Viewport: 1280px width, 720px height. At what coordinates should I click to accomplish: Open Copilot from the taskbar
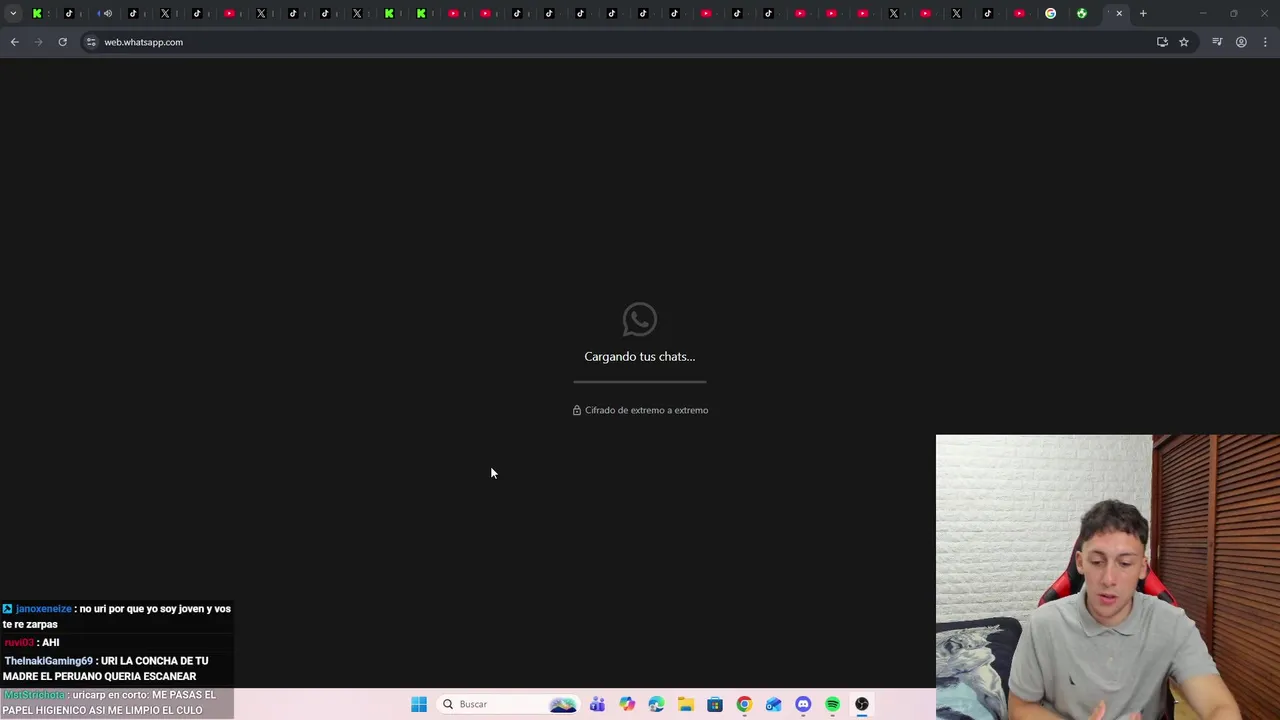click(x=627, y=704)
